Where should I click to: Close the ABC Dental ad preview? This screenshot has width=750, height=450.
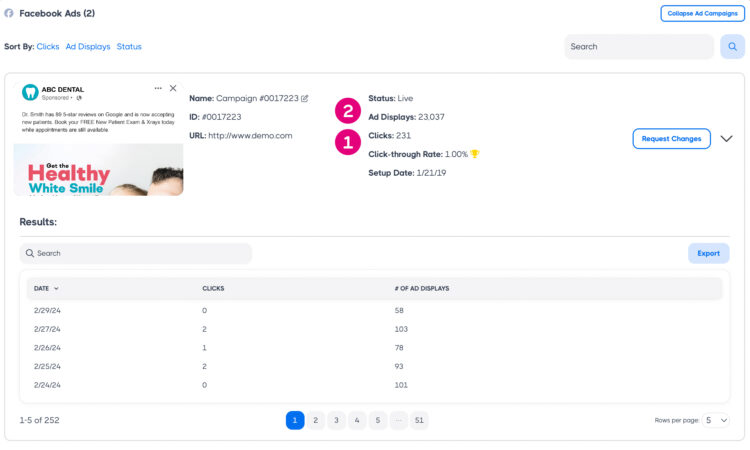(173, 88)
